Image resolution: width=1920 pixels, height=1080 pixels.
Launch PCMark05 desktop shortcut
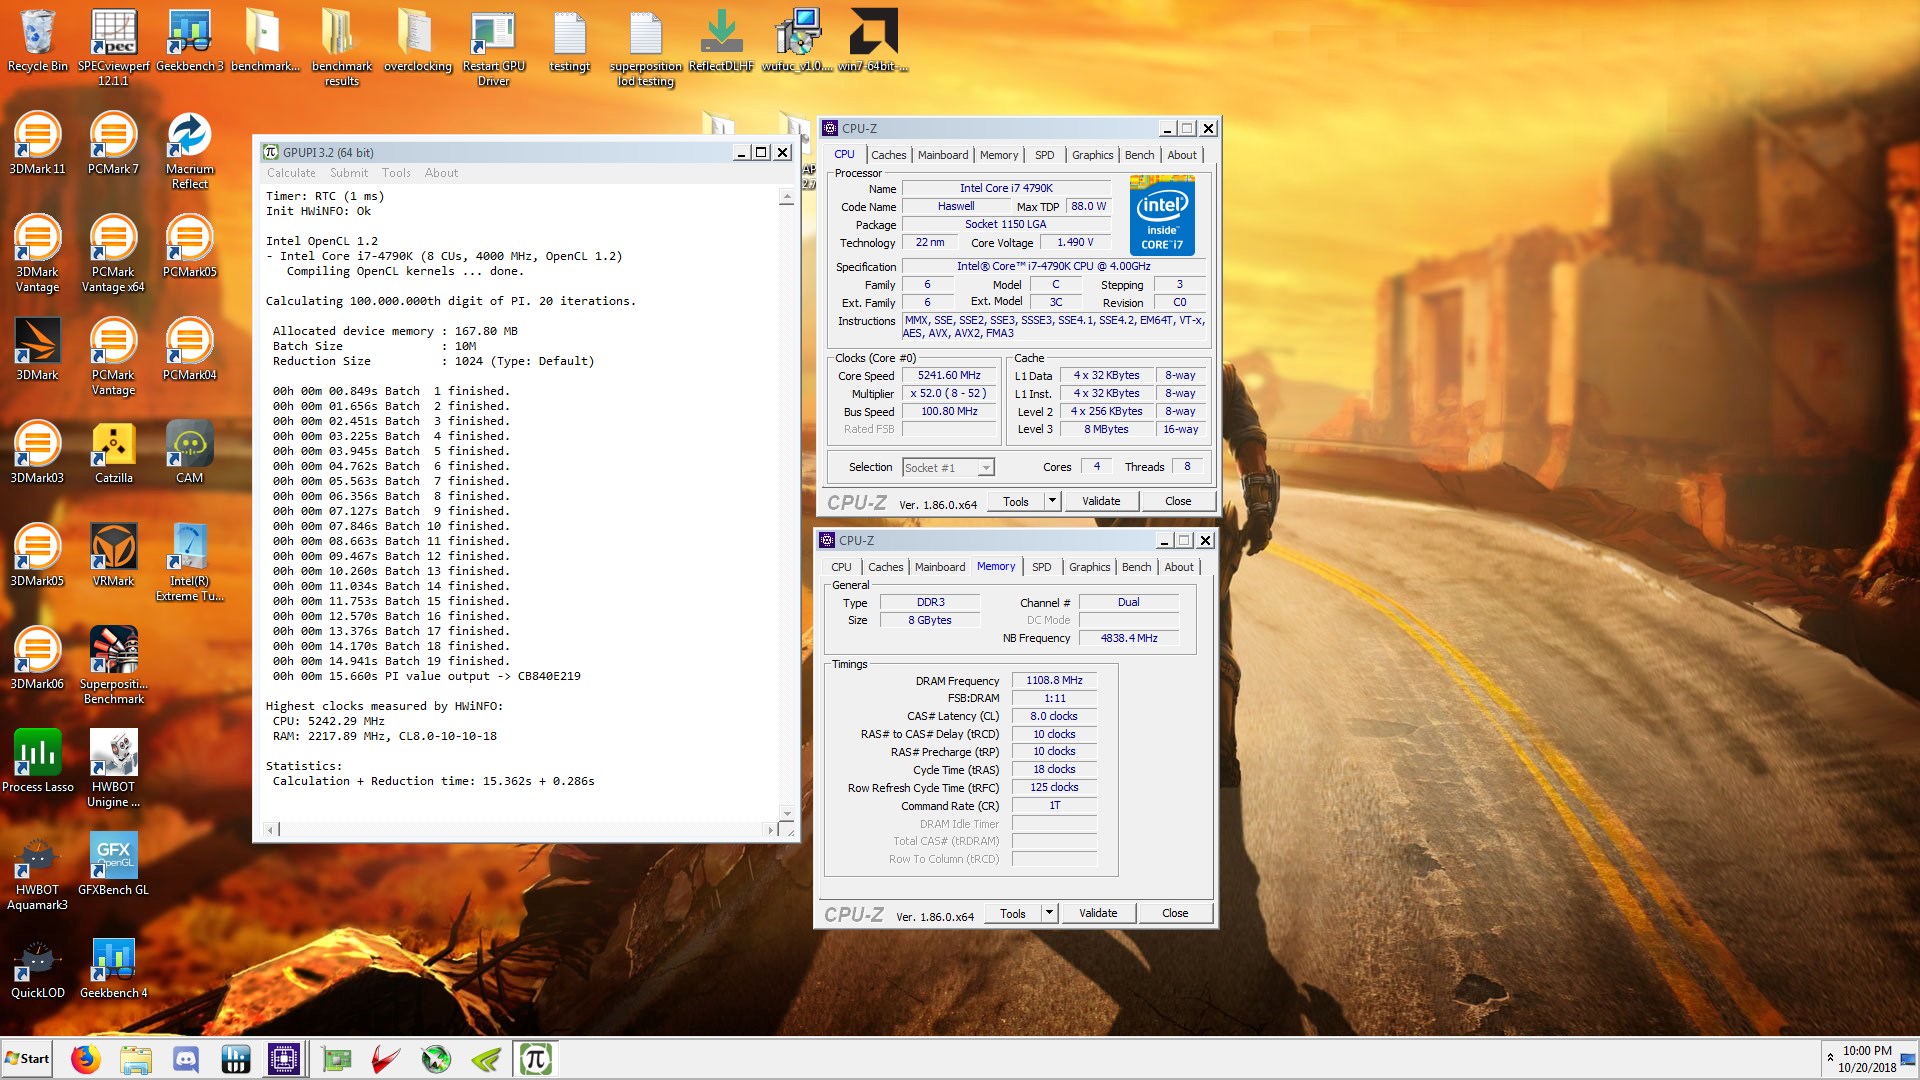(x=189, y=246)
